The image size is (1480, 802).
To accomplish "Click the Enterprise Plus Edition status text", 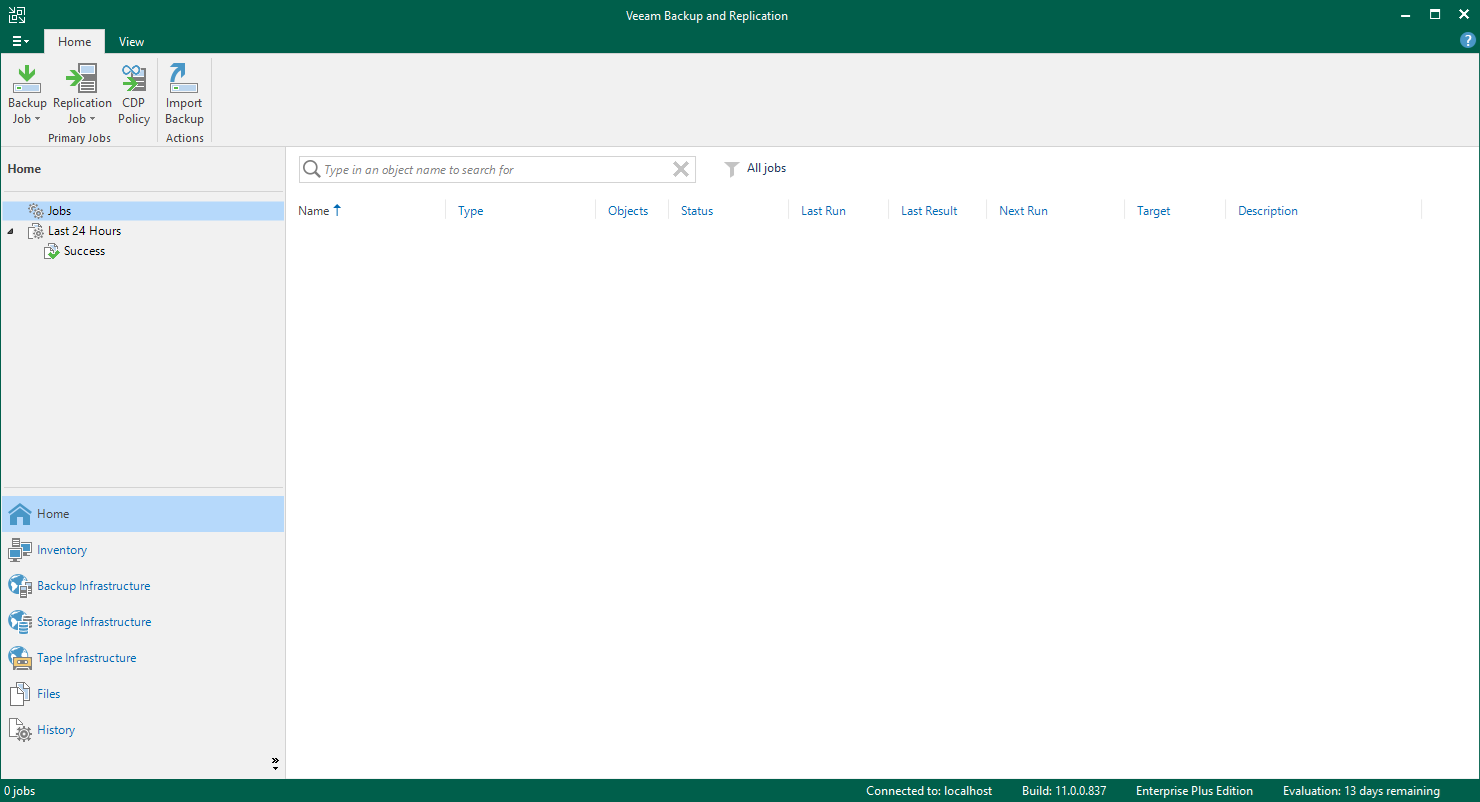I will tap(1194, 791).
